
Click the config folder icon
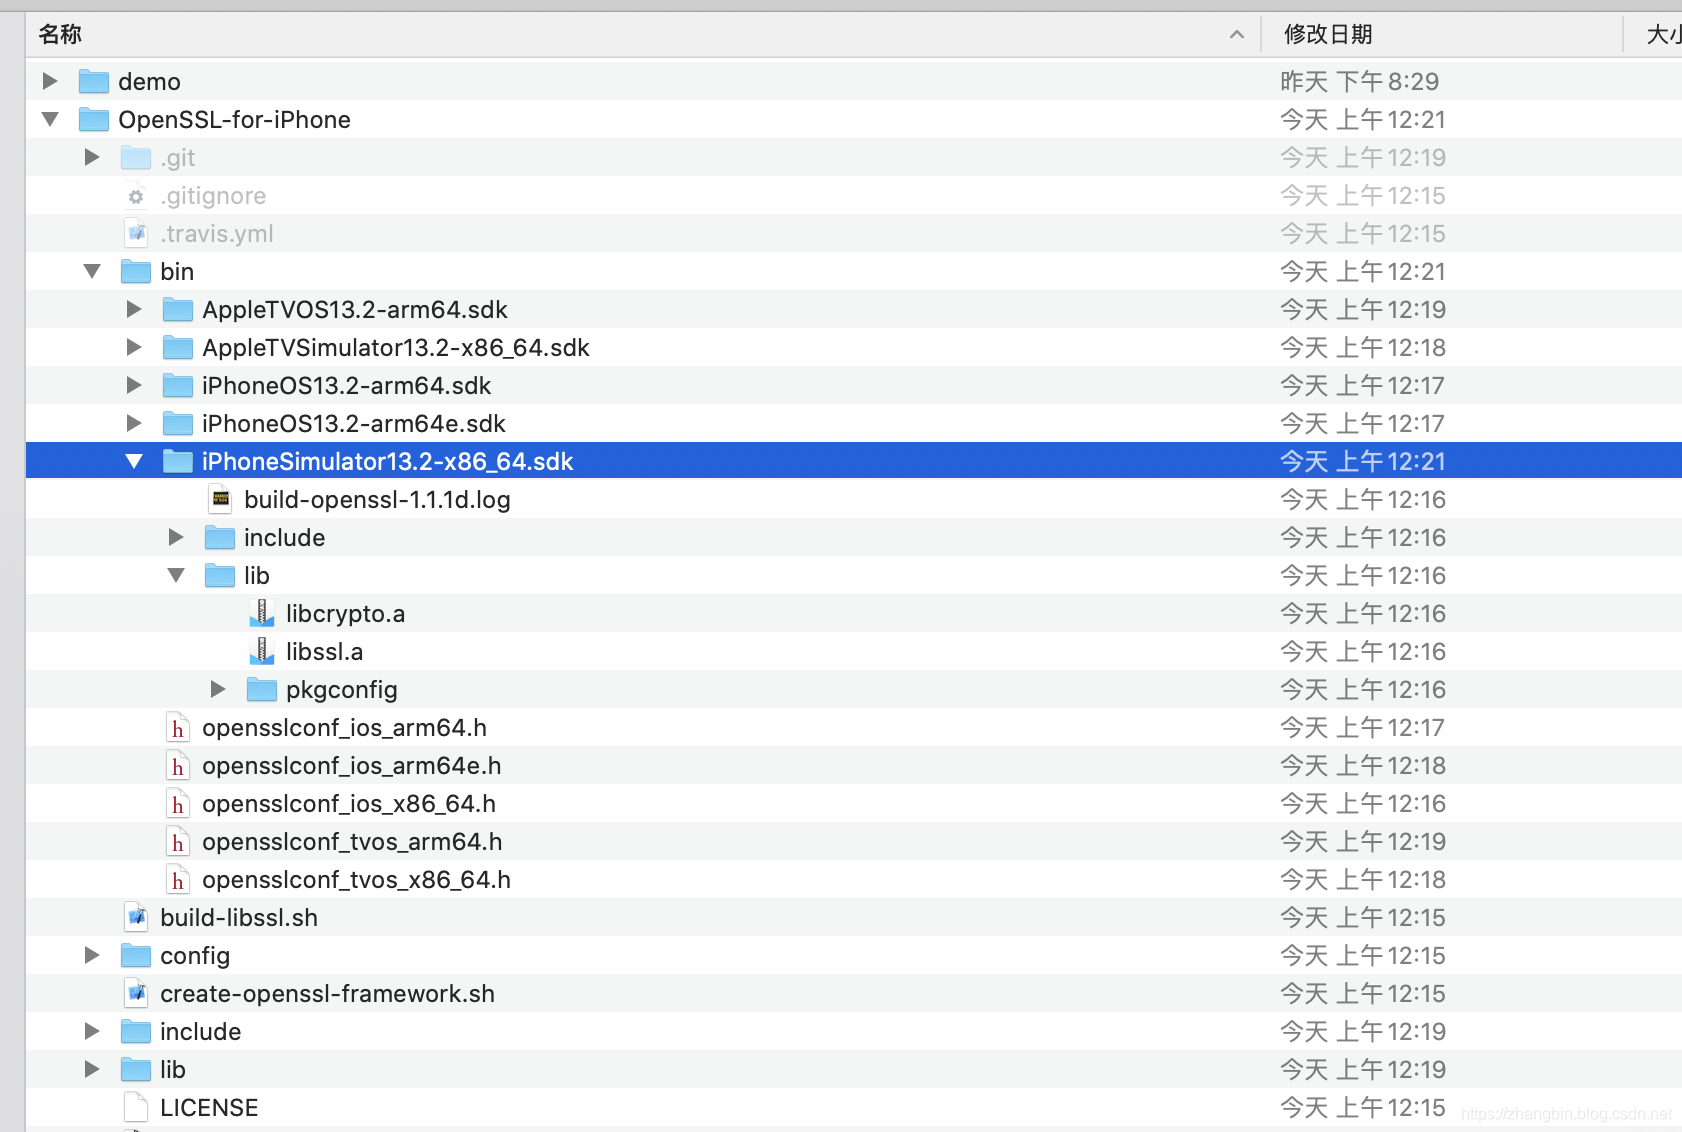tap(136, 955)
